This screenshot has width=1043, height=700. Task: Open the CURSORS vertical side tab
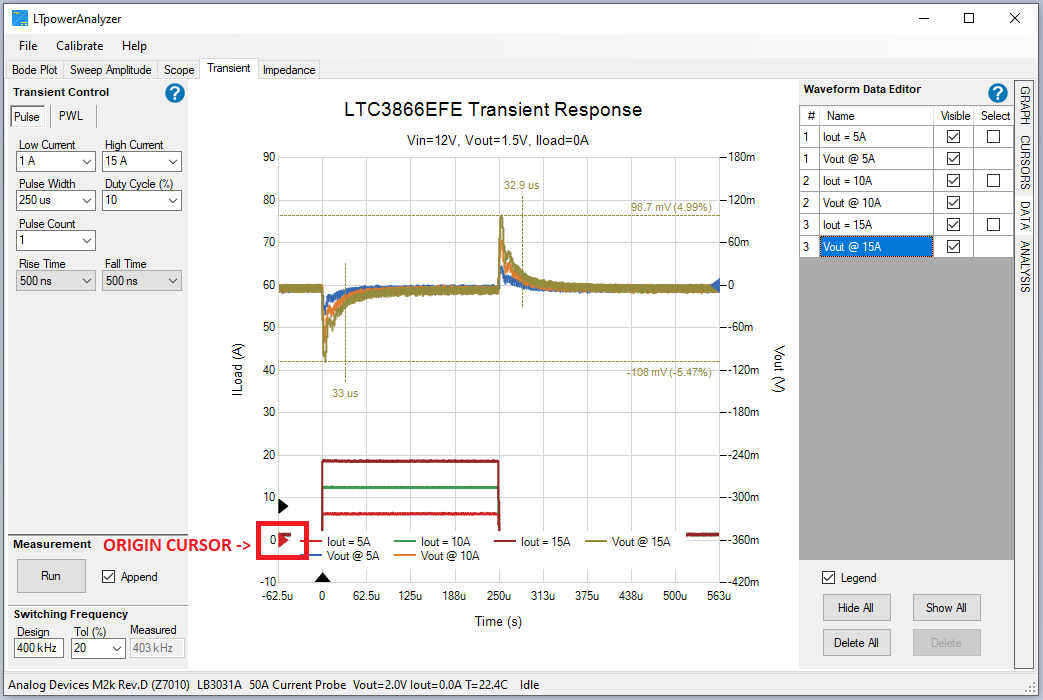(1025, 162)
